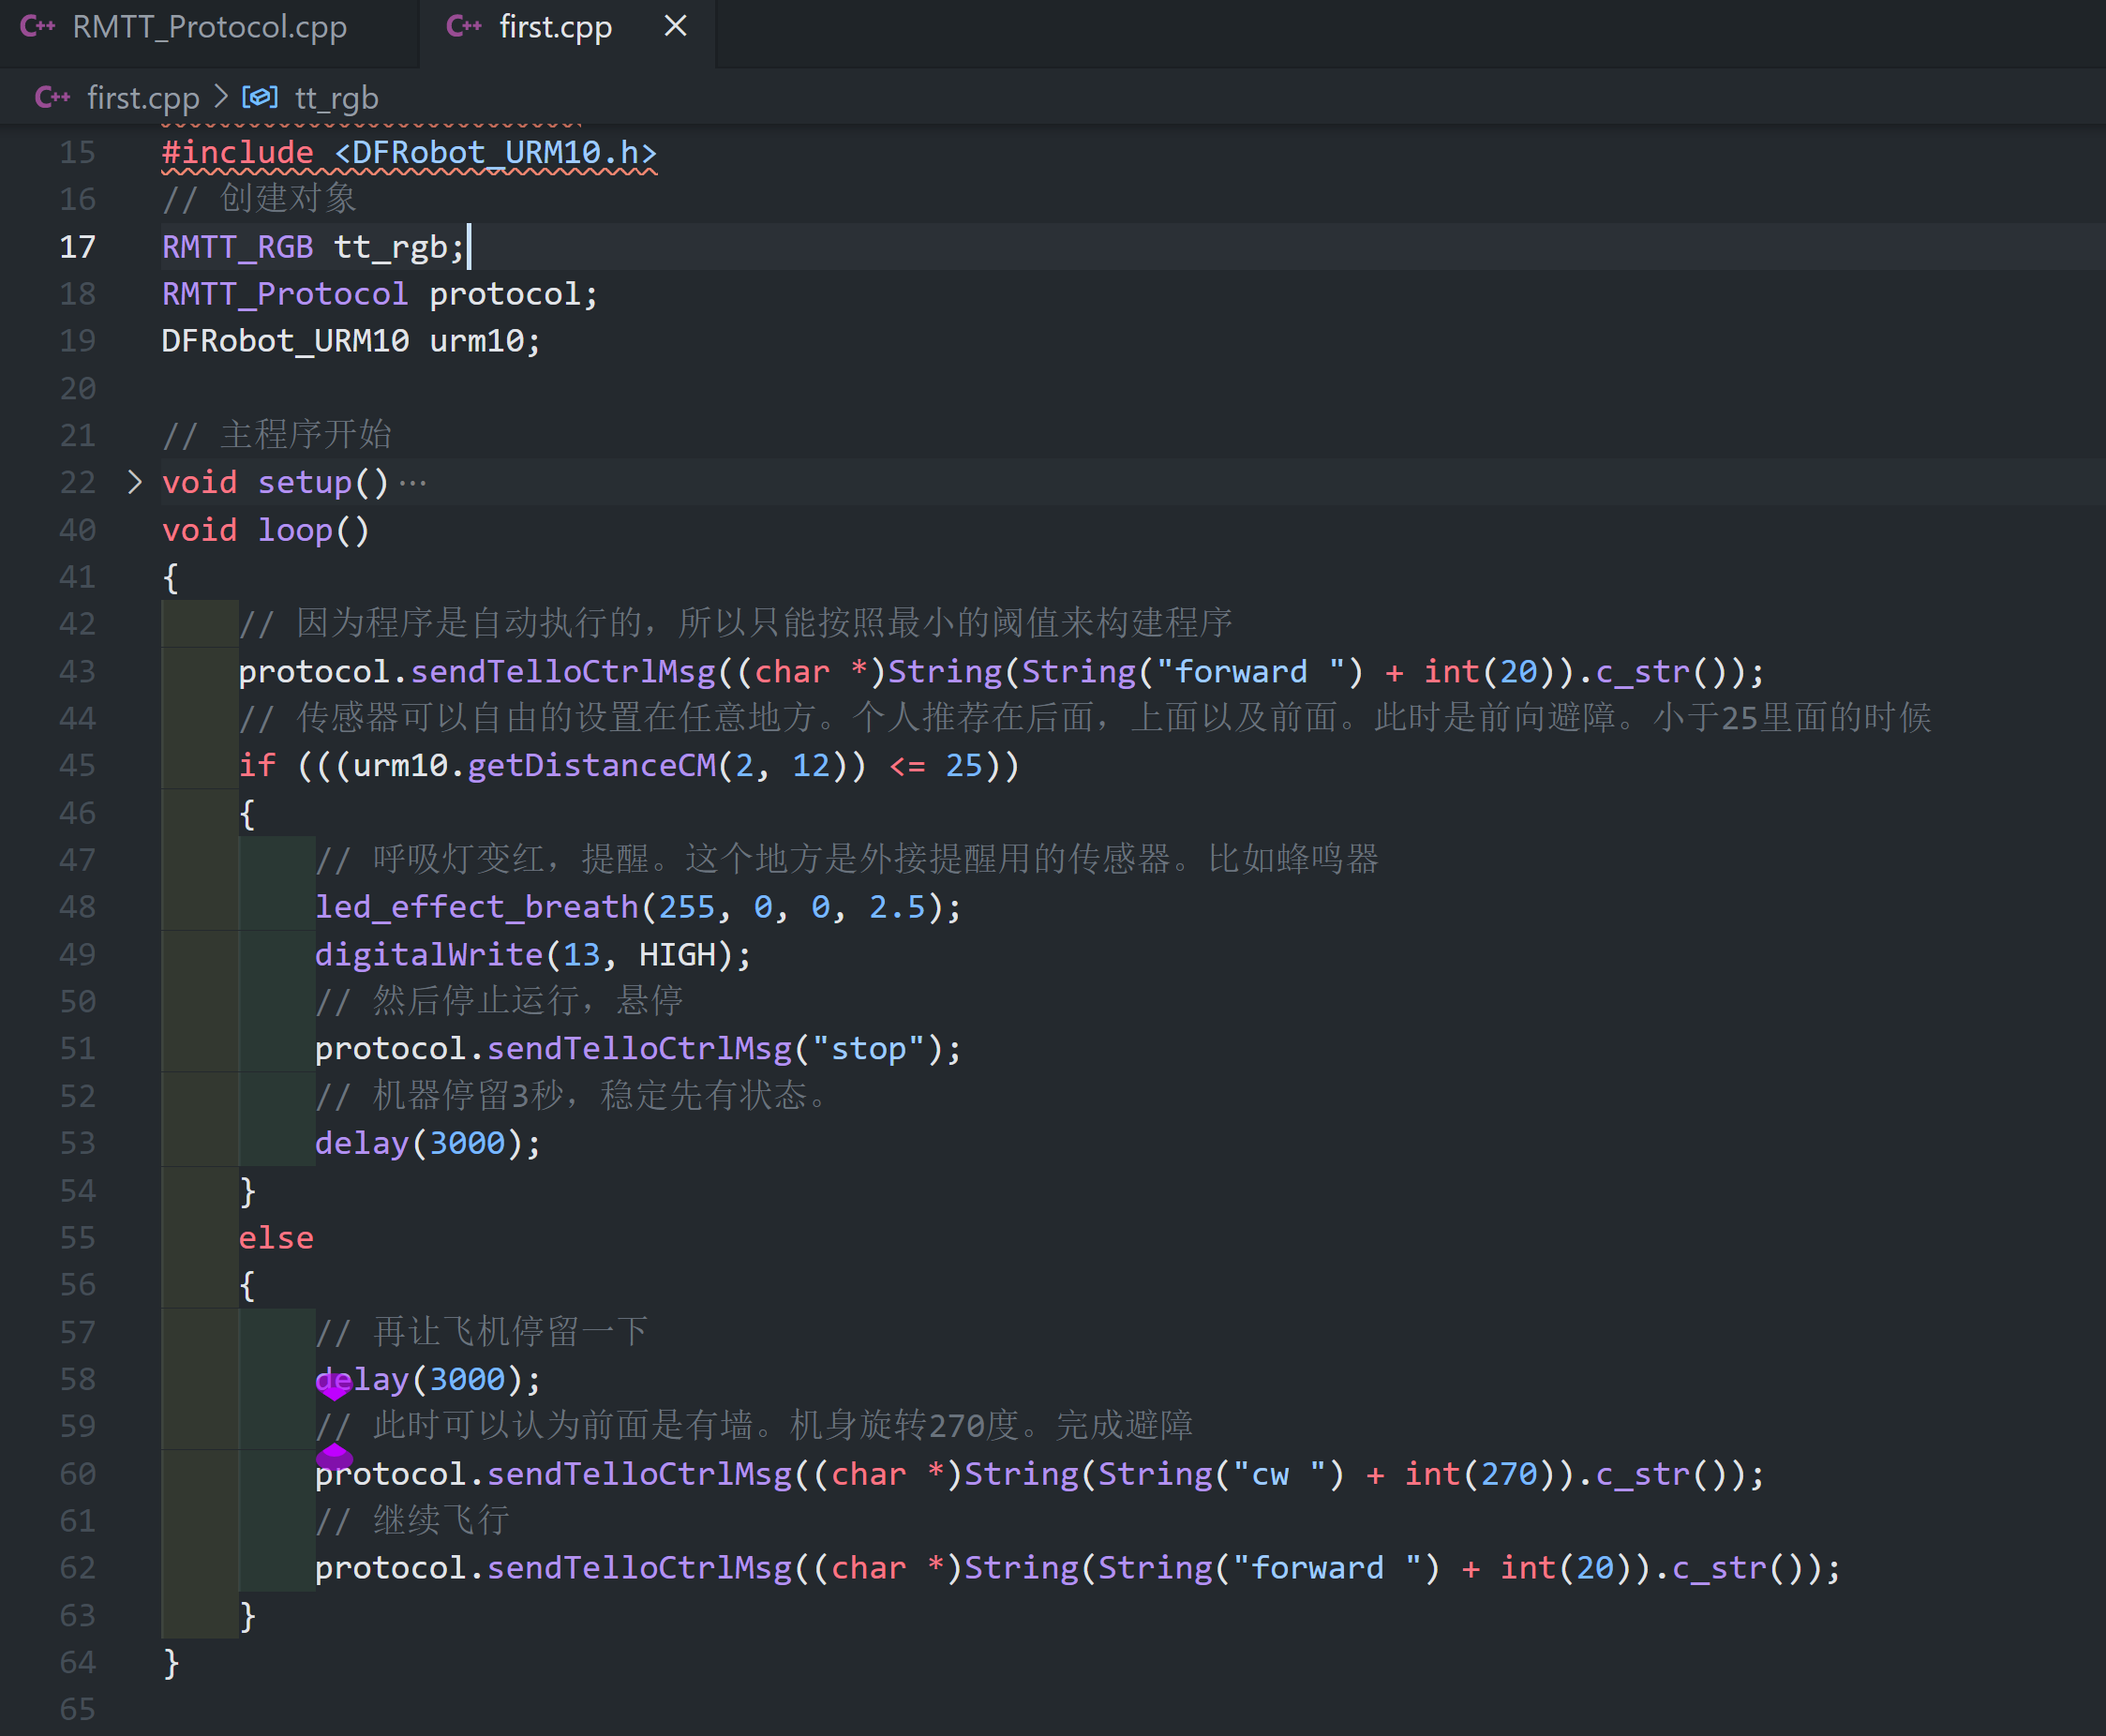Click the '// 创建对象' comment on line 16

[x=259, y=199]
